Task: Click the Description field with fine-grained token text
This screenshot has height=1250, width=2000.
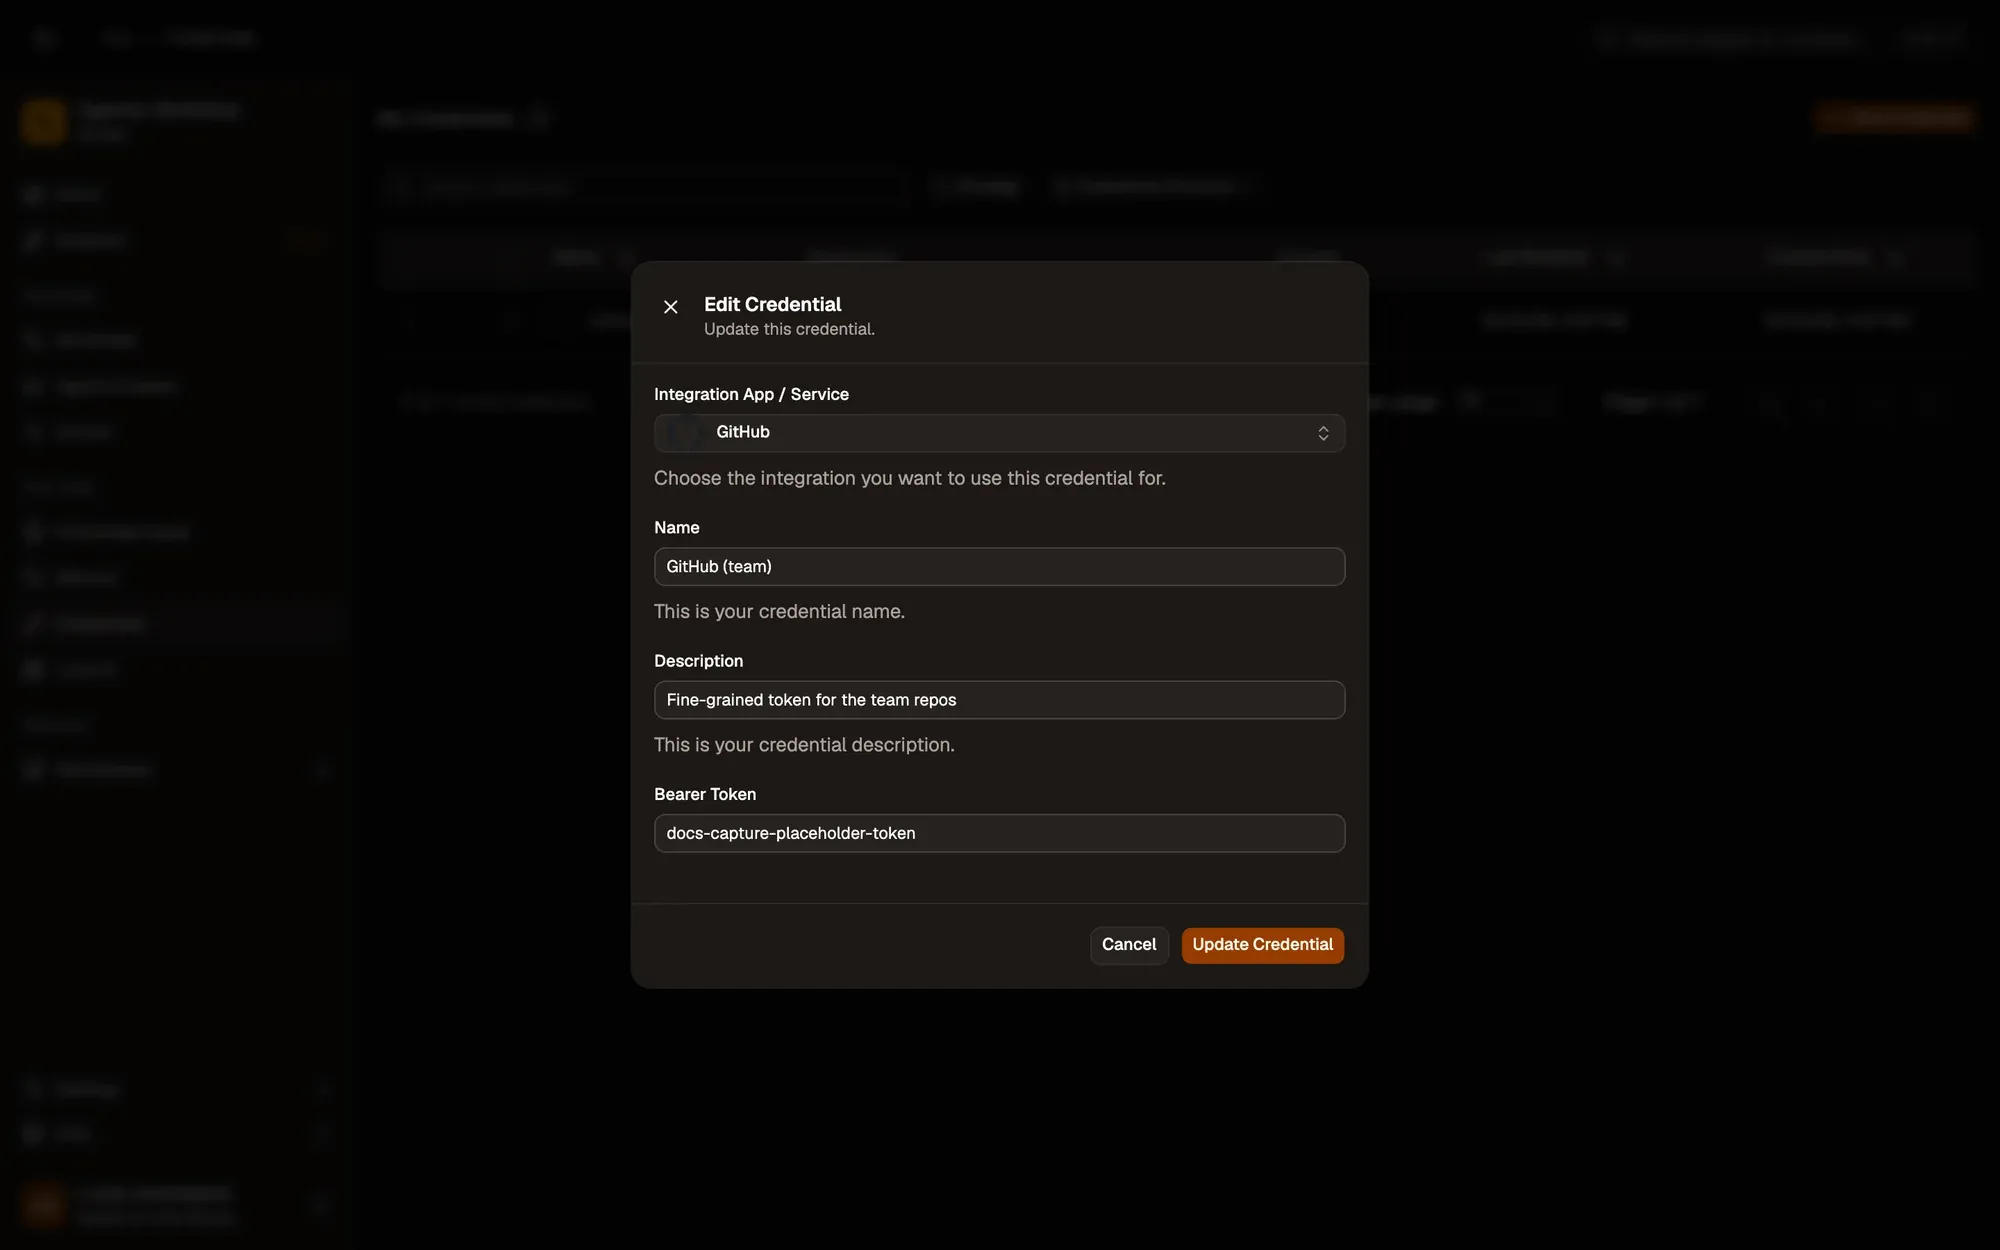Action: click(x=999, y=700)
